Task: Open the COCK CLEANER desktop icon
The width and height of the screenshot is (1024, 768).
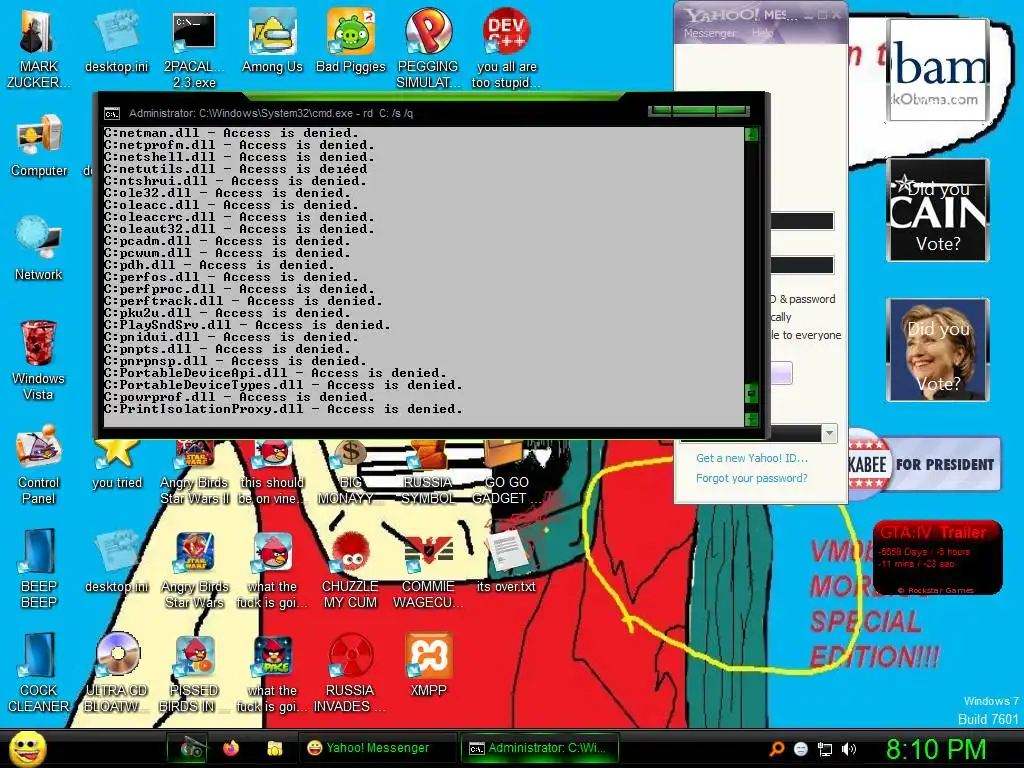Action: coord(39,673)
